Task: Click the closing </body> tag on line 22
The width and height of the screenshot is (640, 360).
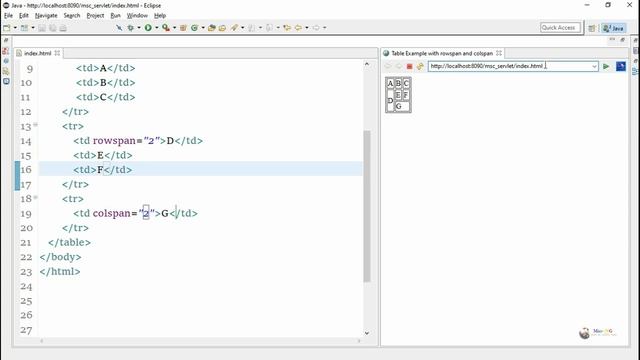Action: point(60,257)
